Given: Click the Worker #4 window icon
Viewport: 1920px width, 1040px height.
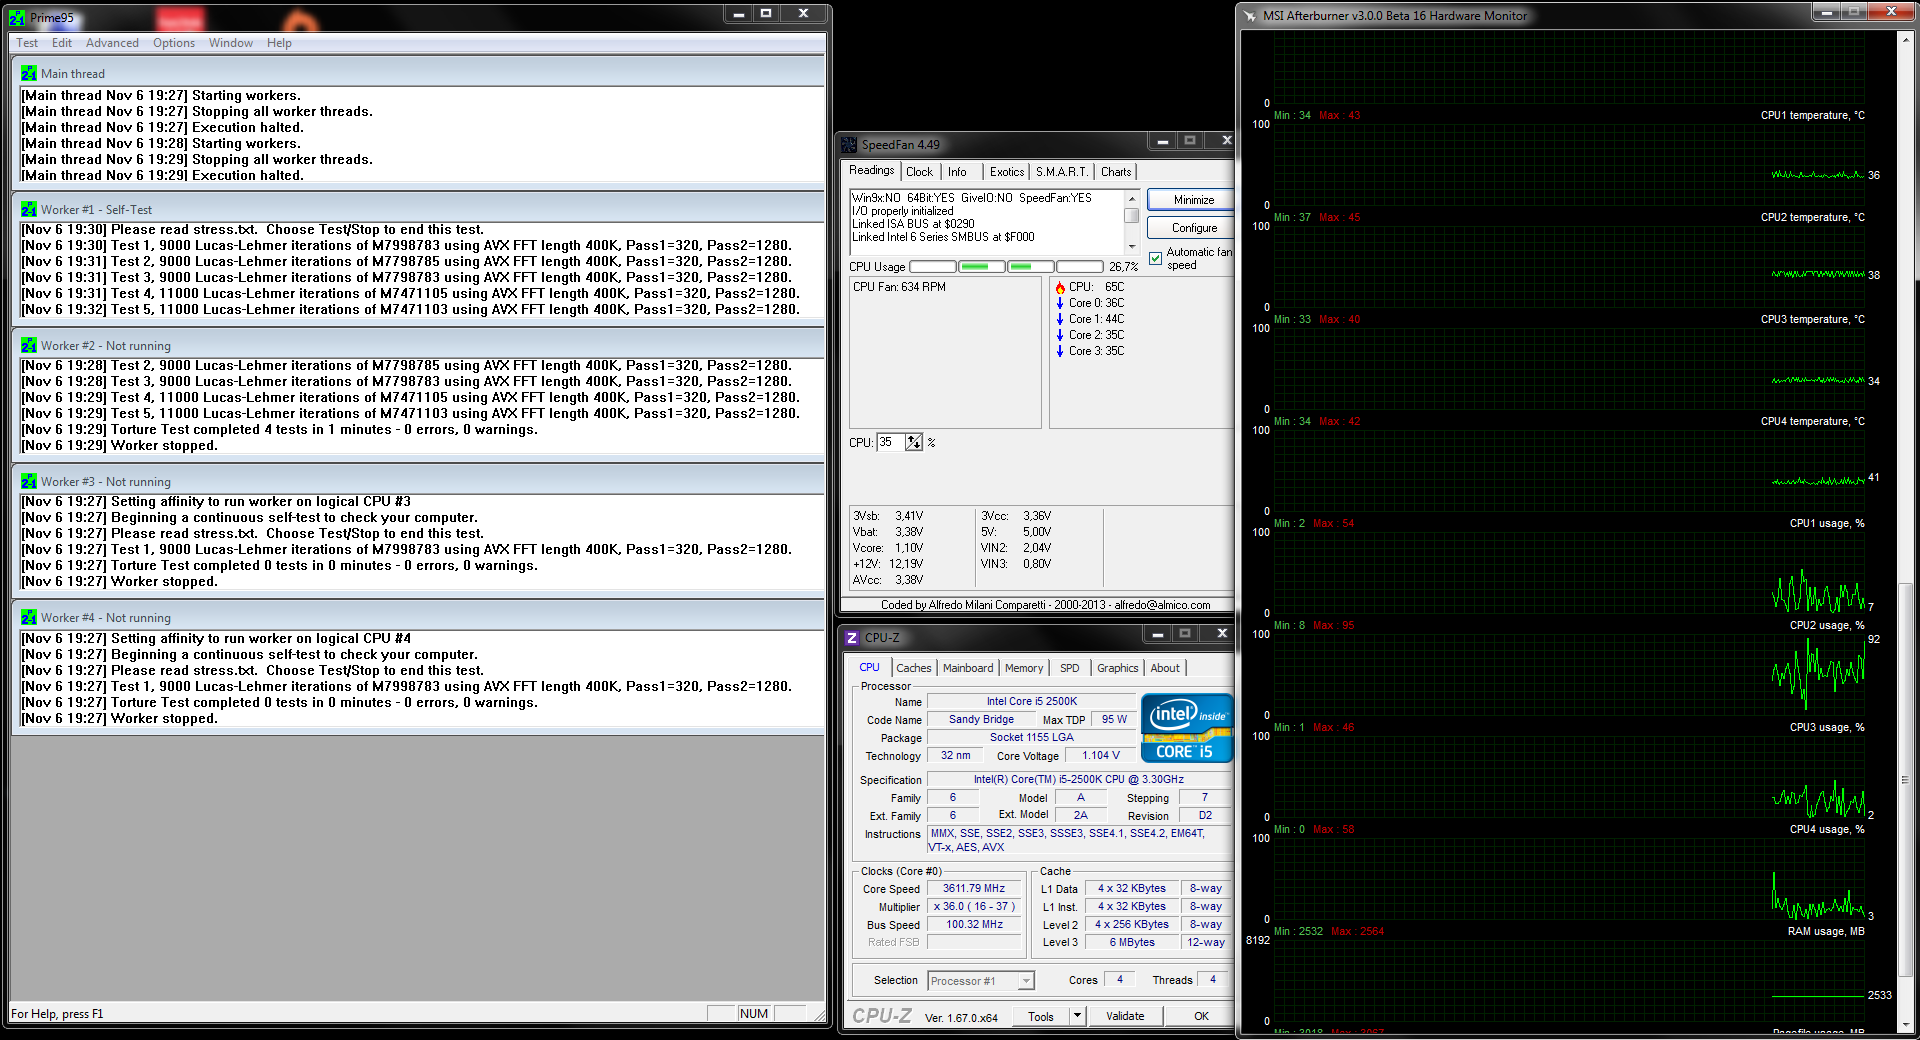Looking at the screenshot, I should click(x=29, y=617).
